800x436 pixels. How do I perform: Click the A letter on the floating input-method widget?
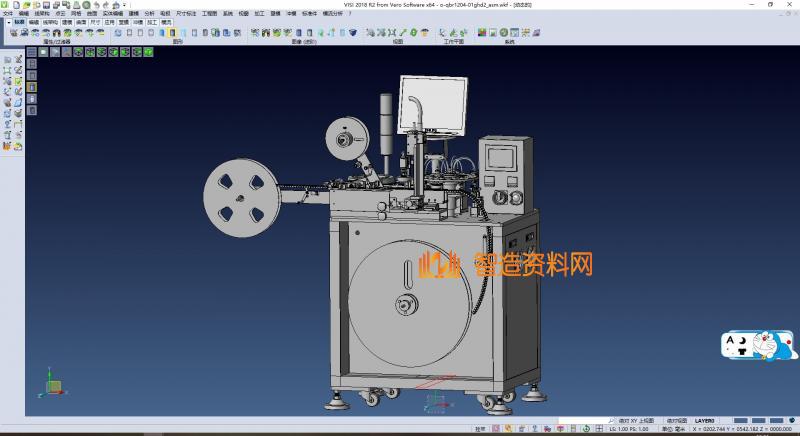pyautogui.click(x=730, y=340)
